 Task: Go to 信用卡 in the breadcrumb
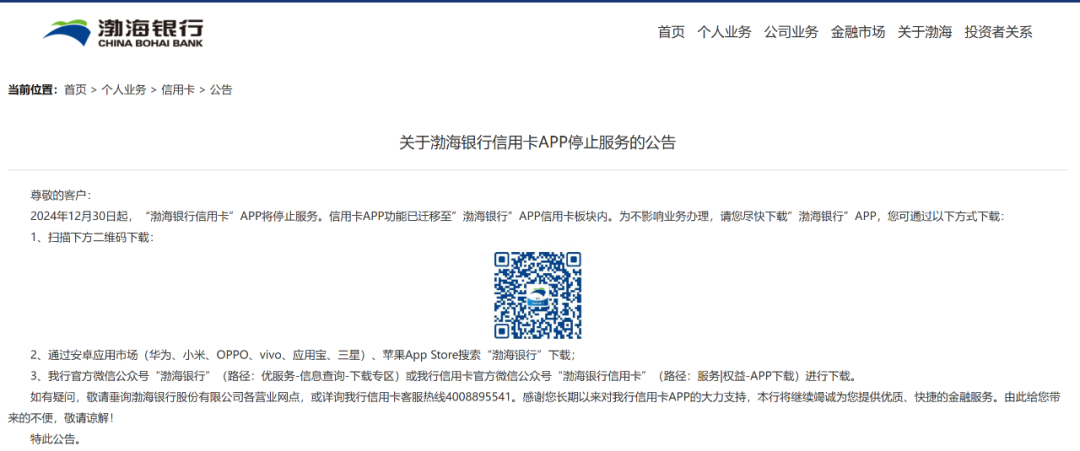(178, 90)
